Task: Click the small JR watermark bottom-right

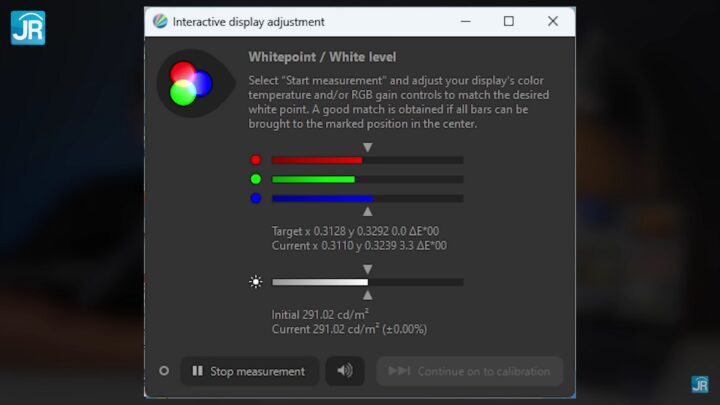Action: coord(700,384)
